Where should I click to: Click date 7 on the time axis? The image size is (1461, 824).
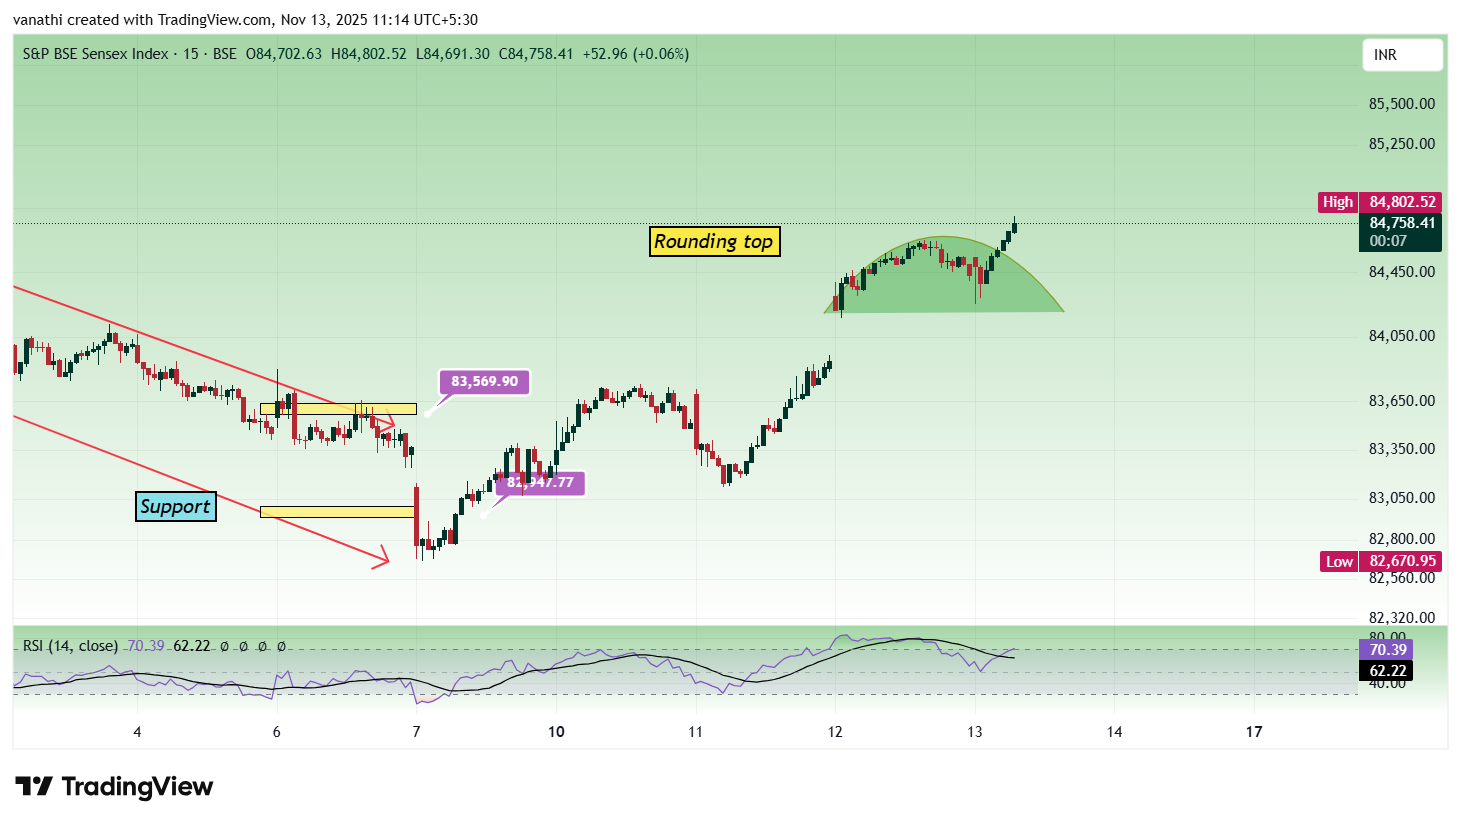pos(417,732)
